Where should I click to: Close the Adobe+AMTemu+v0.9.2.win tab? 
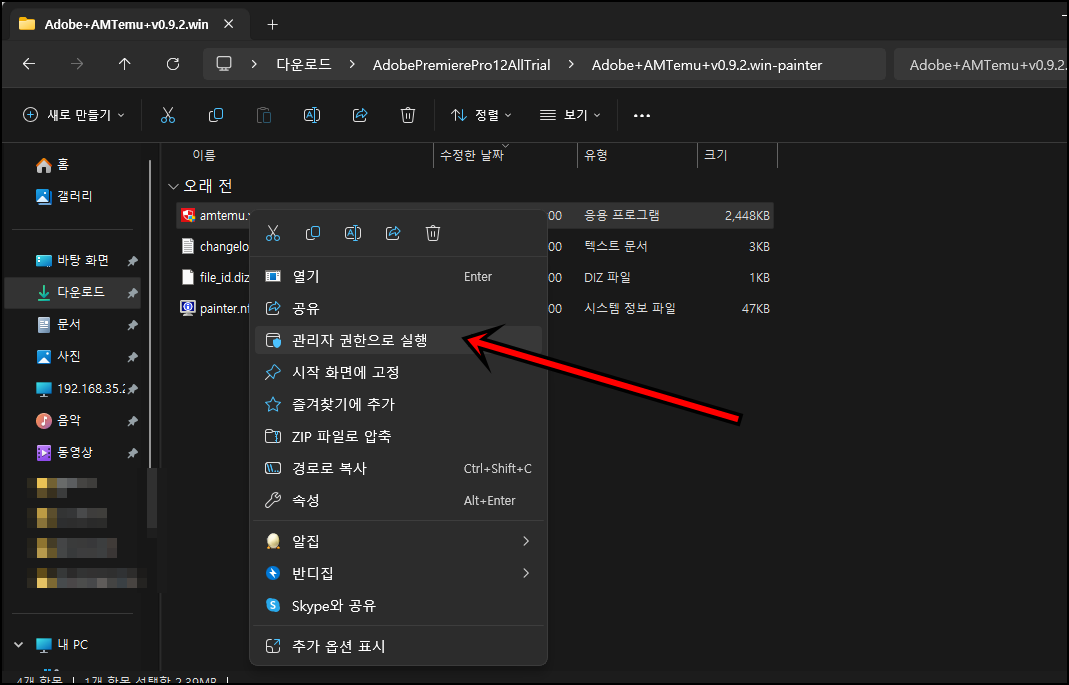228,24
